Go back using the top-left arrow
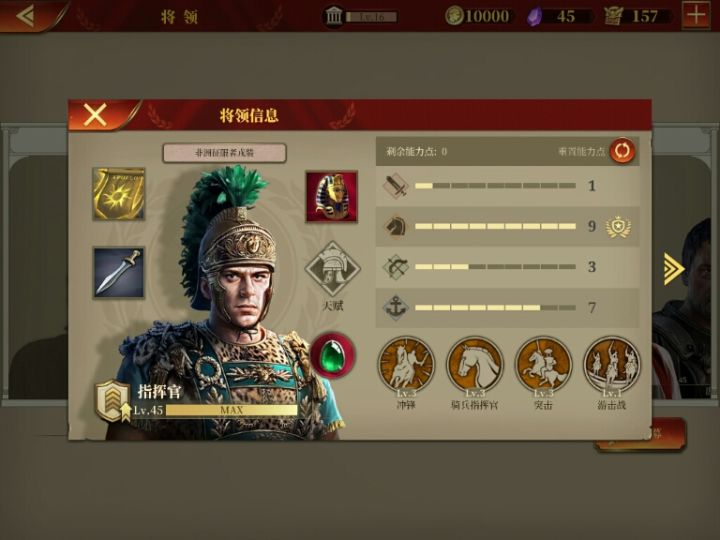Screen dimensions: 720x540 [25, 16]
